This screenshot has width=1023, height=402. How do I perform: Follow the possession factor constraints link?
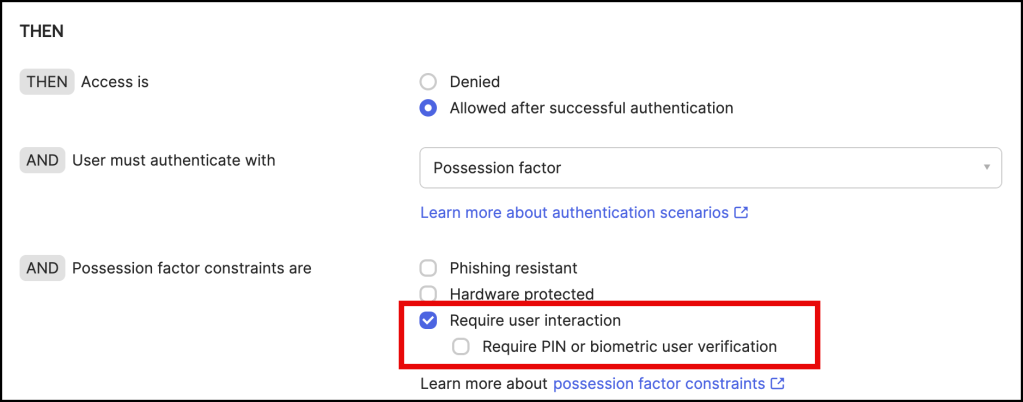tap(658, 383)
